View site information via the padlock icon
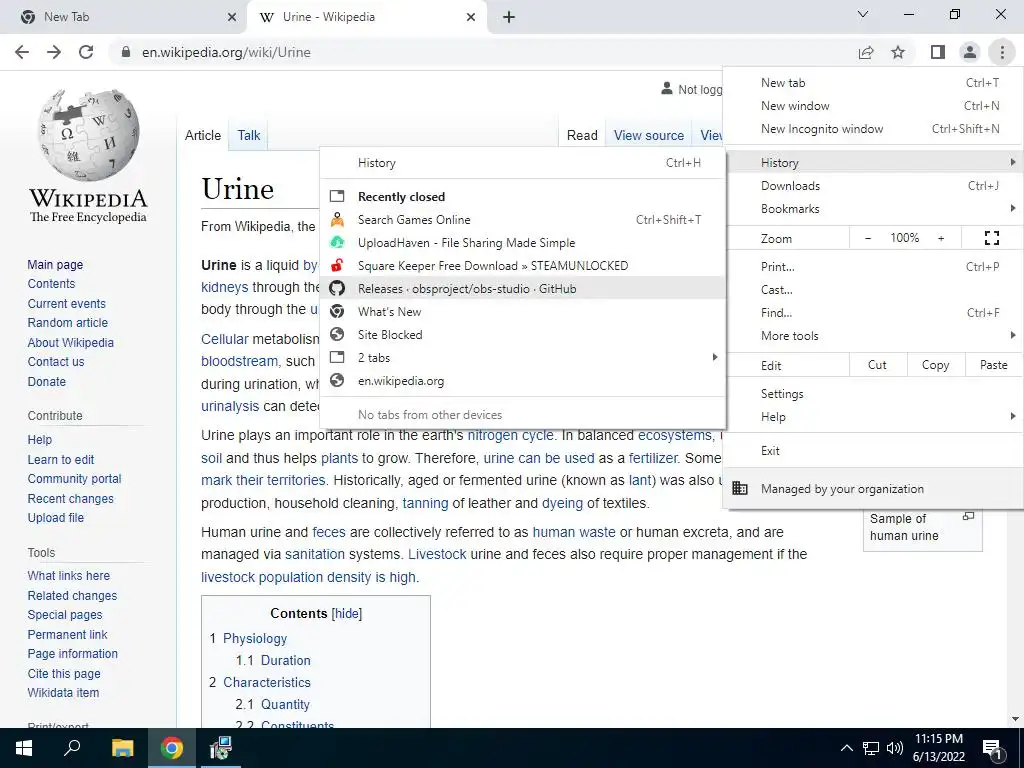This screenshot has width=1024, height=768. click(x=126, y=52)
